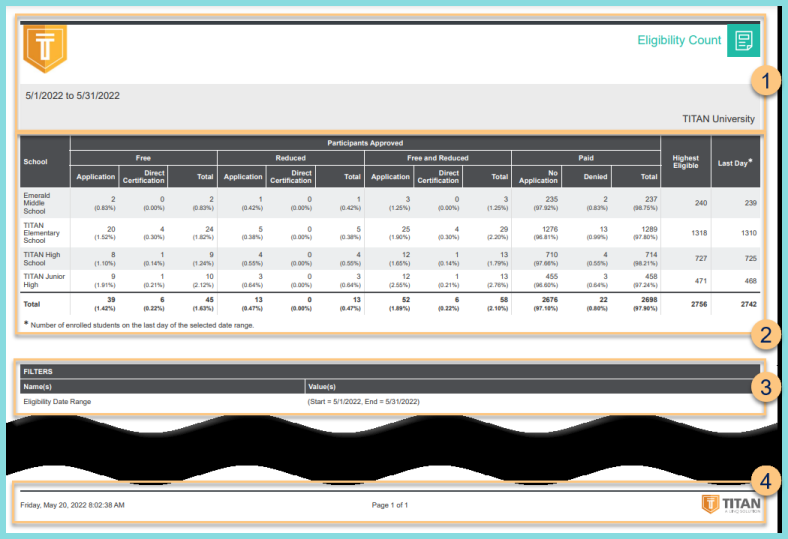Click the 'Reduced' group column header
Viewport: 788px width, 539px height.
[290, 158]
